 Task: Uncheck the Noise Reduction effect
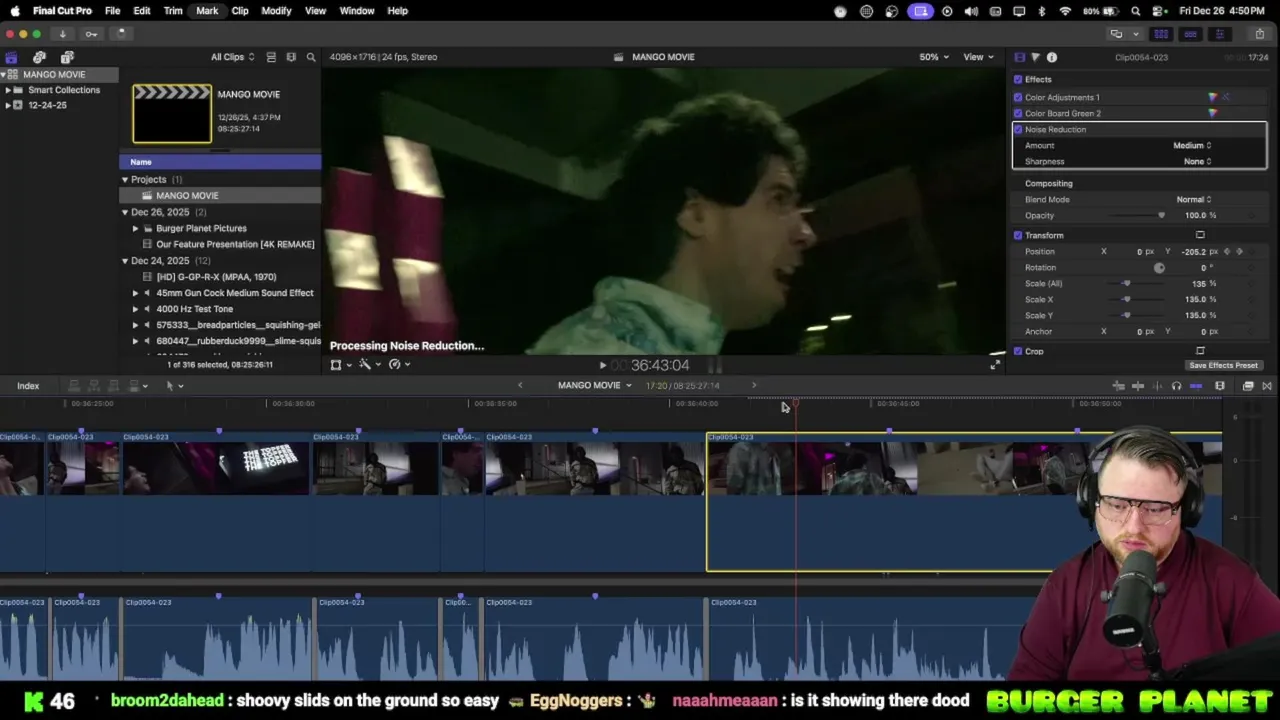click(1018, 129)
